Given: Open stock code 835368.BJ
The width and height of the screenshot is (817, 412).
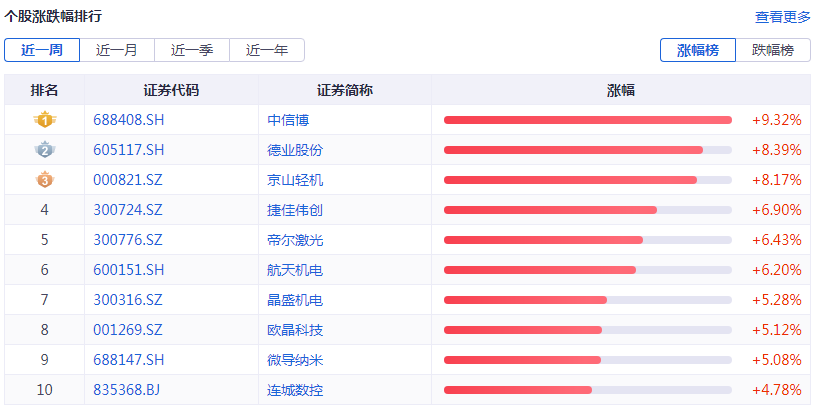Looking at the screenshot, I should [126, 390].
